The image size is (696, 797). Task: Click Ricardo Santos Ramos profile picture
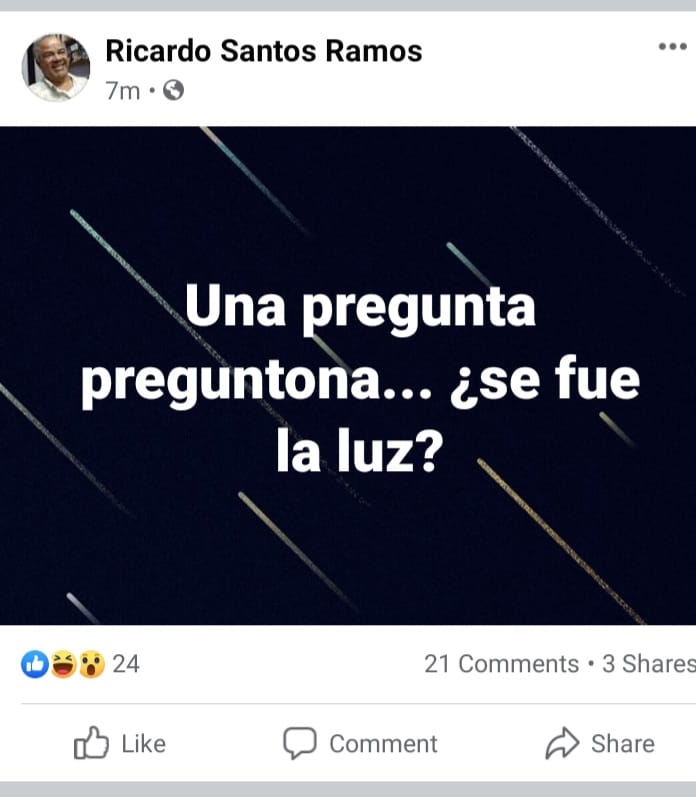click(x=56, y=68)
